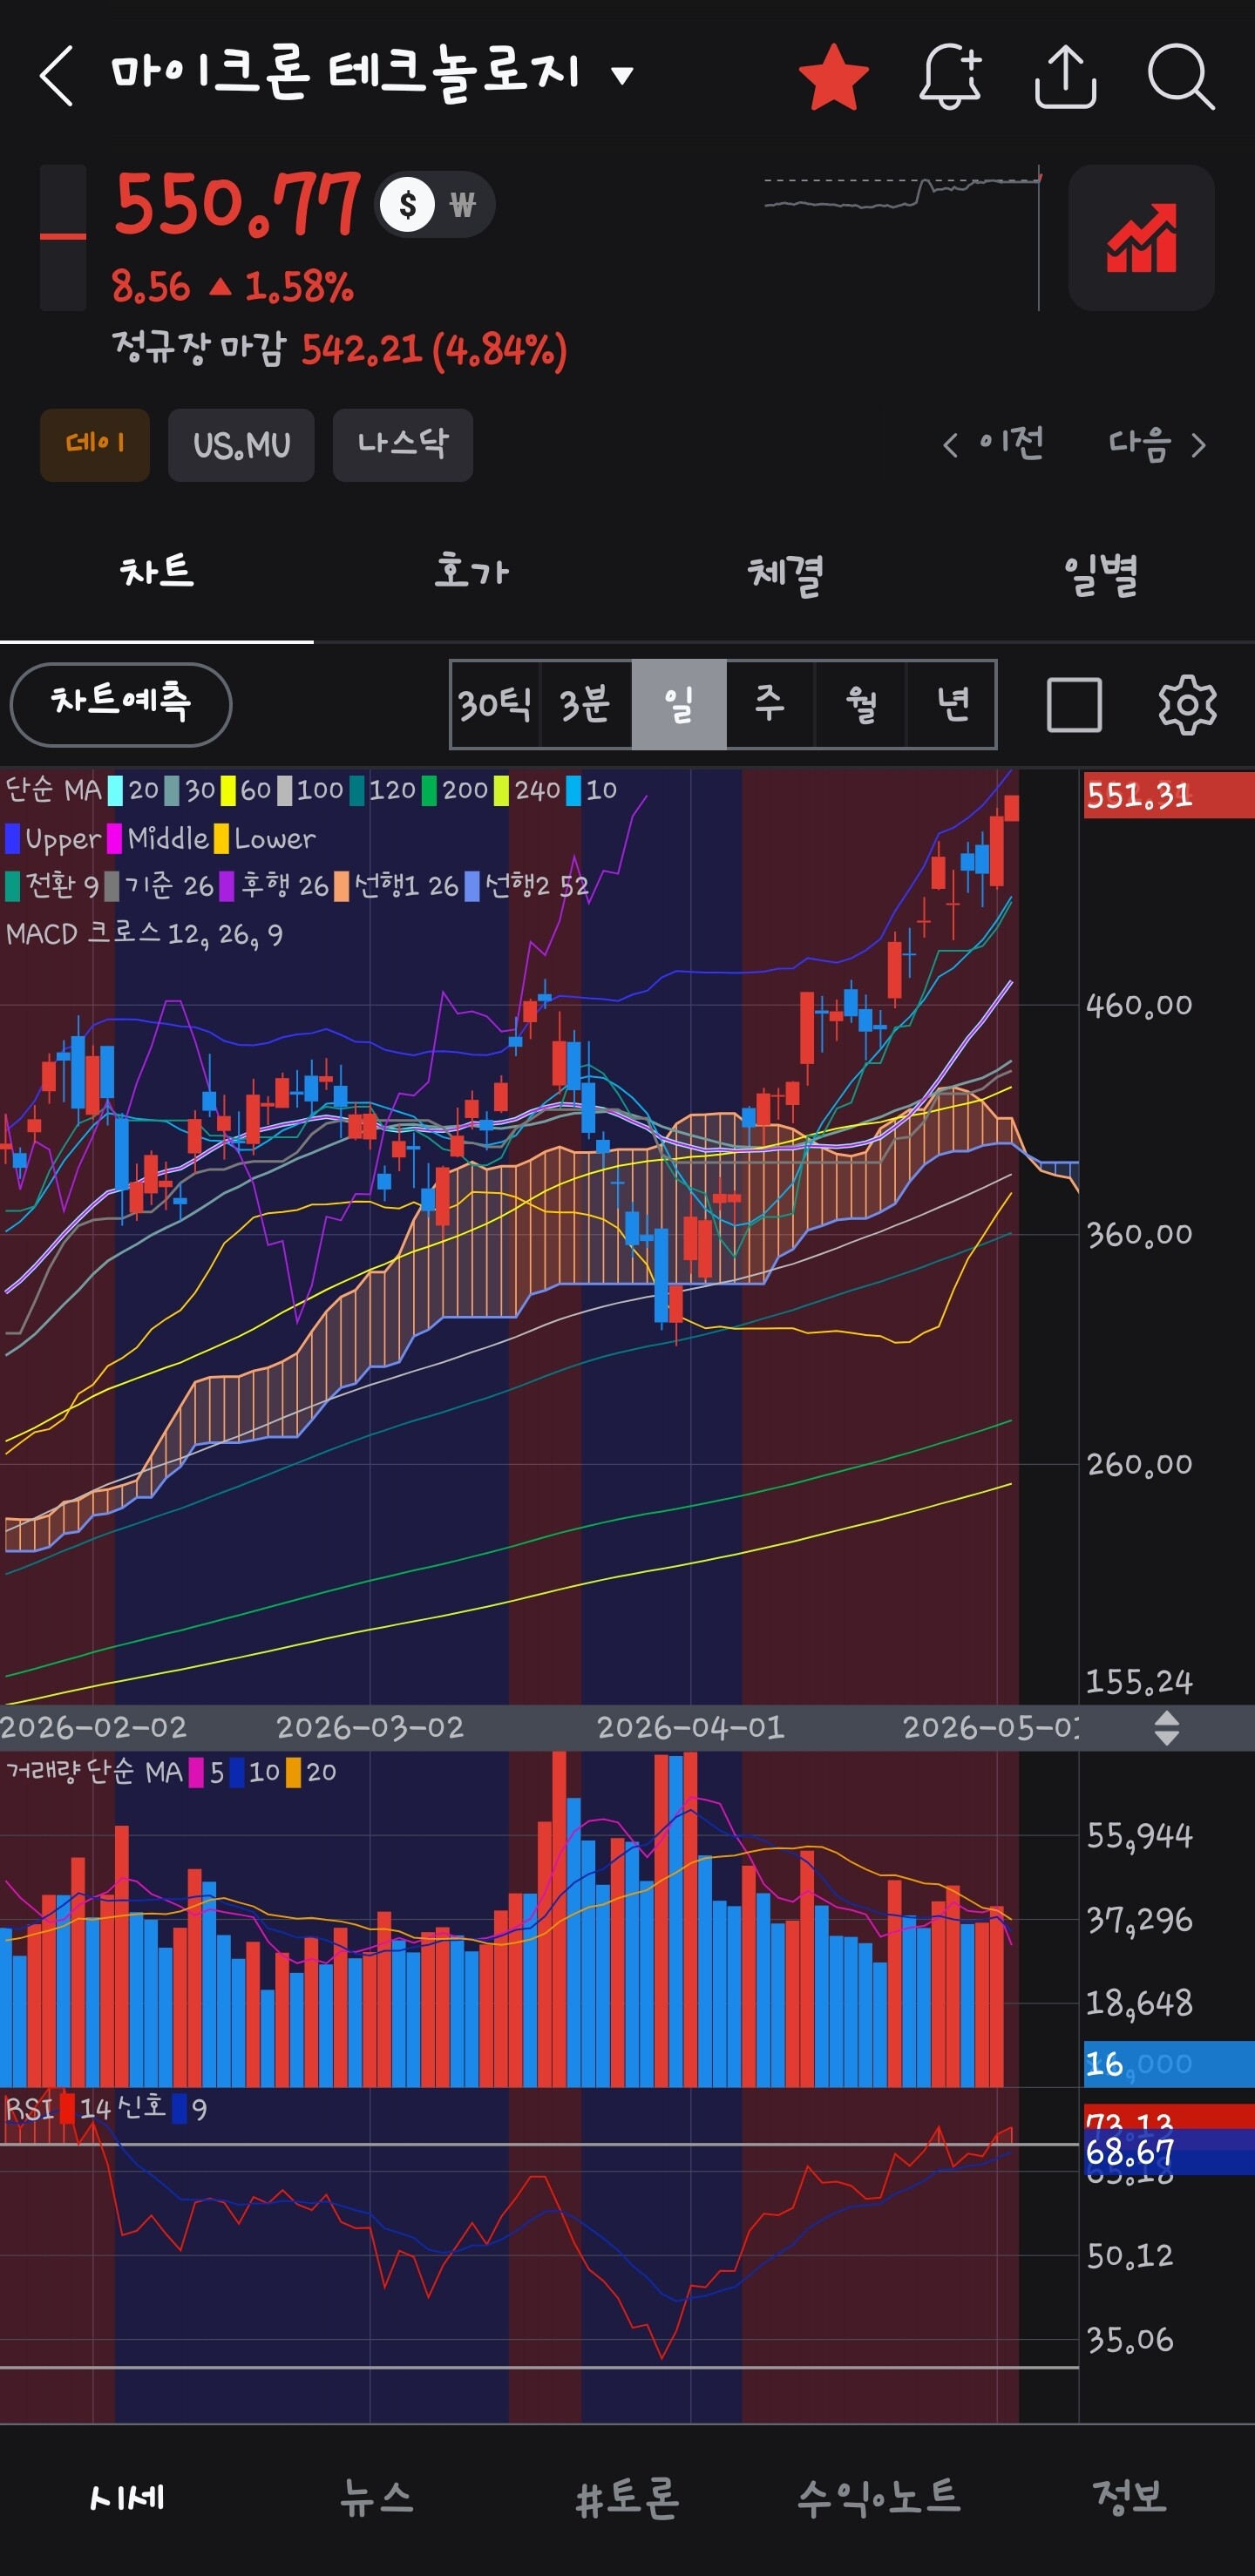Screen dimensions: 1255x2576
Task: Expand chart to fullscreen square icon
Action: 1074,704
